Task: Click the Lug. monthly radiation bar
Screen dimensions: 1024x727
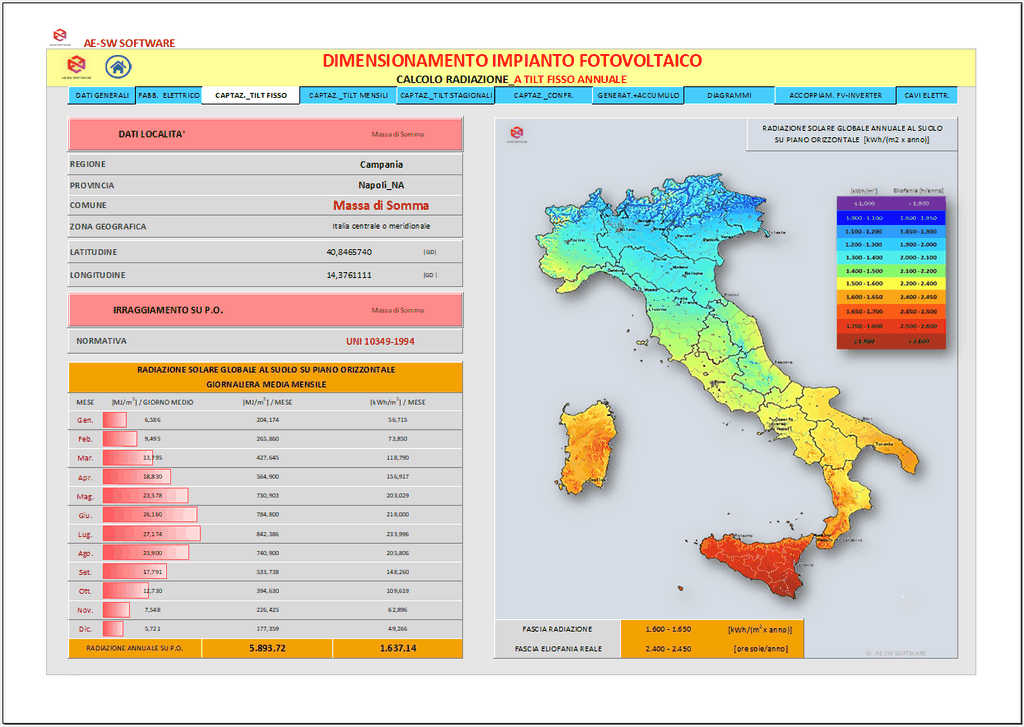Action: point(150,534)
